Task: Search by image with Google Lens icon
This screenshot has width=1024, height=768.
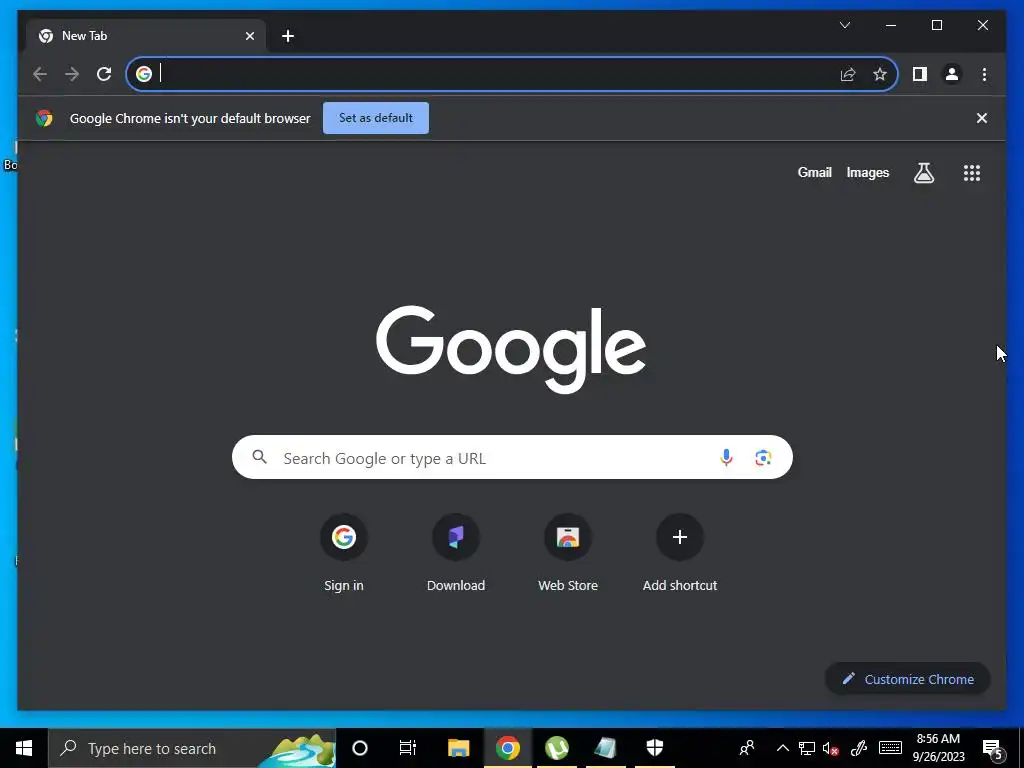Action: click(x=763, y=458)
